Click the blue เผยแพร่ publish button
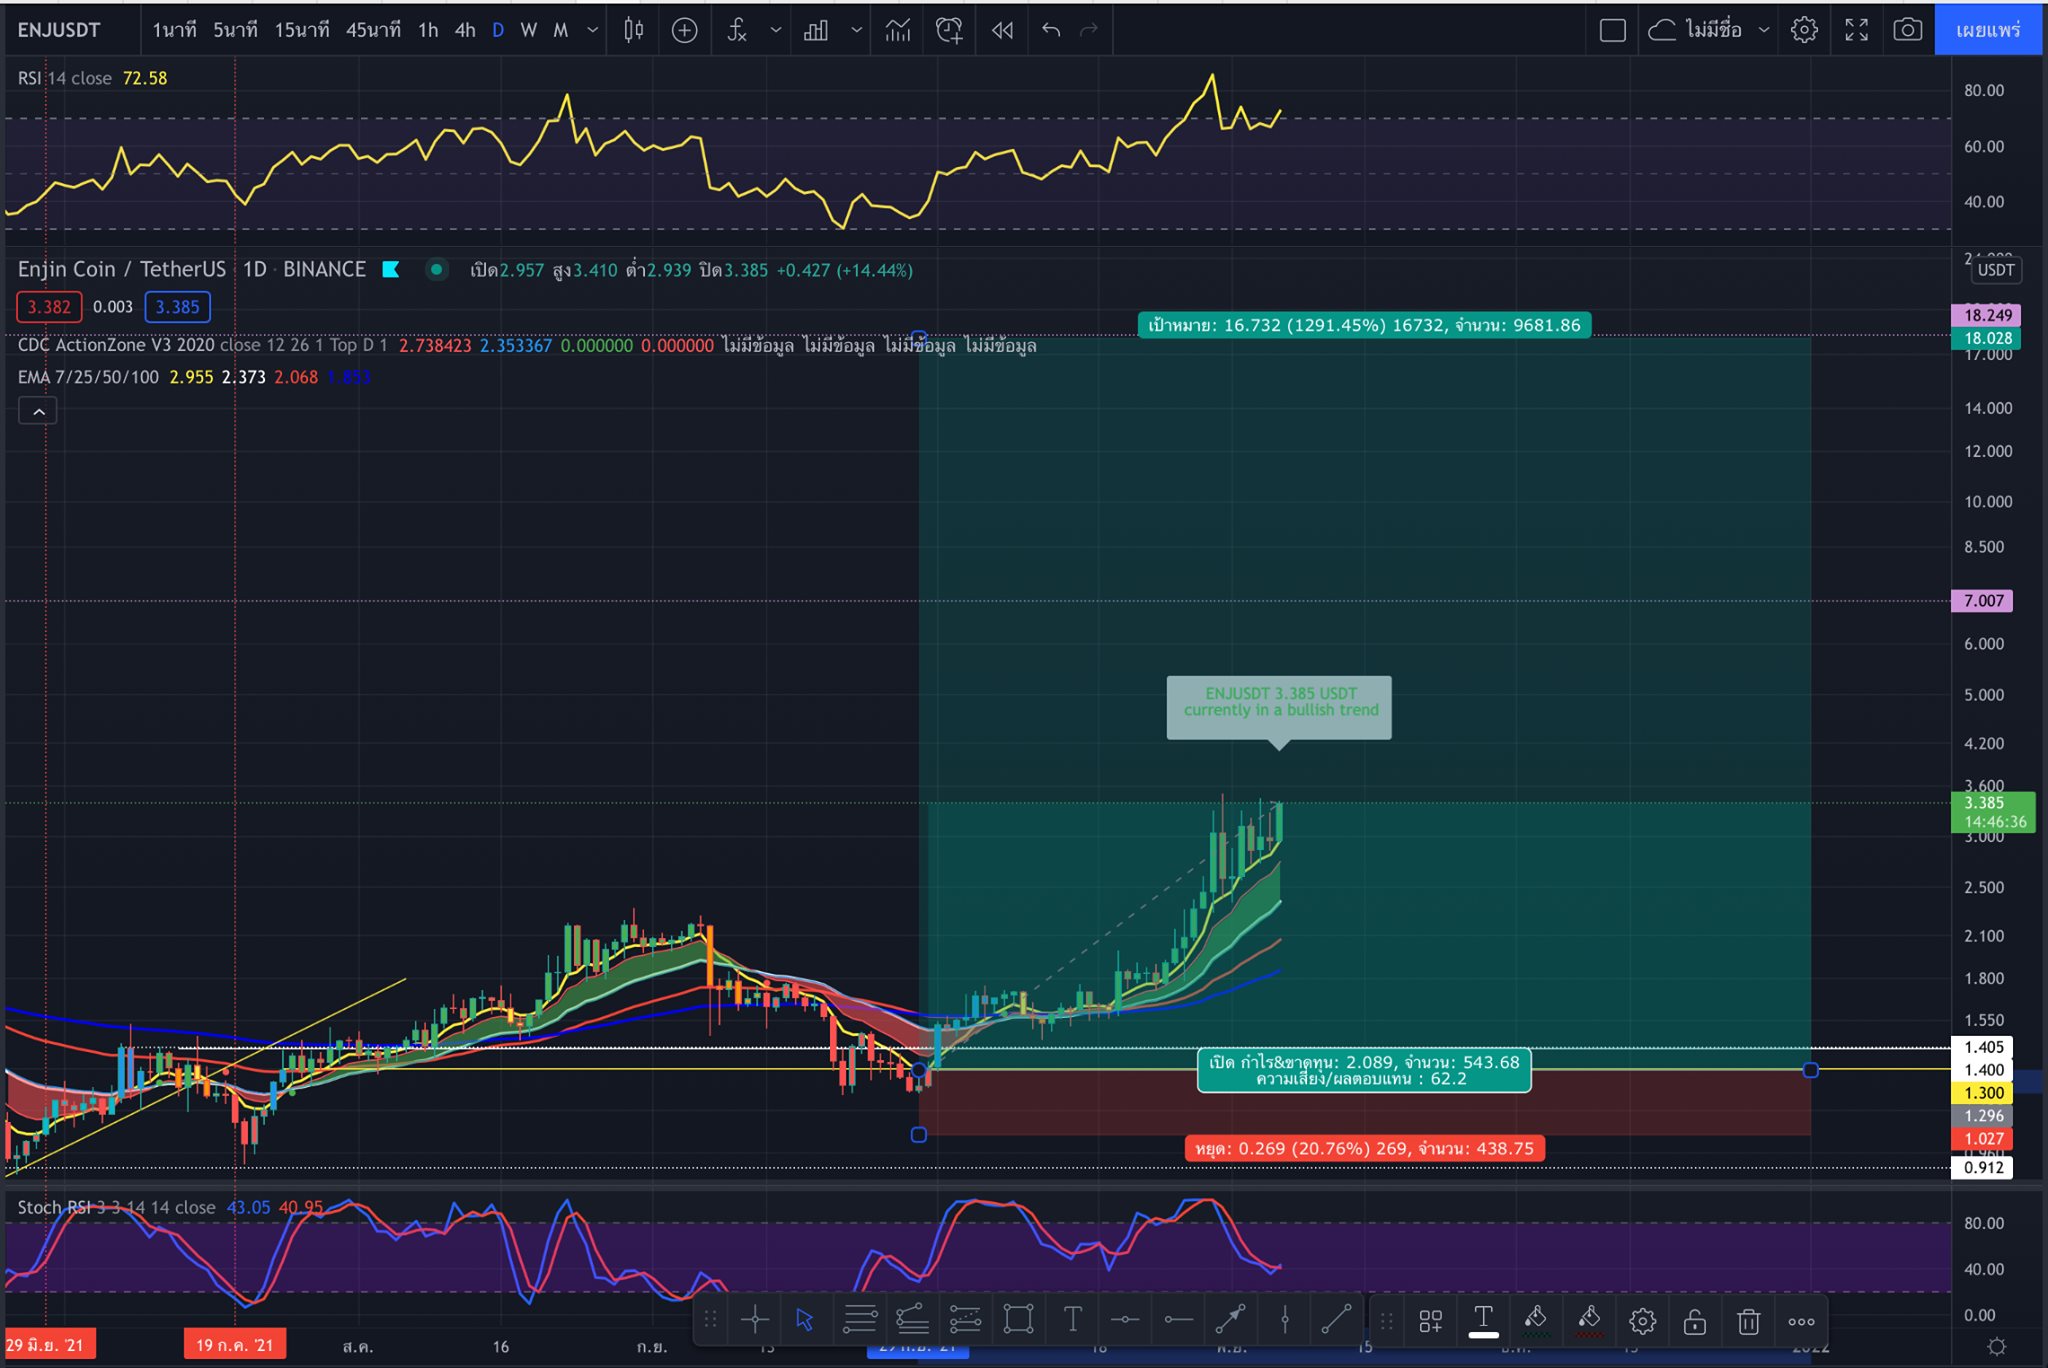Image resolution: width=2048 pixels, height=1368 pixels. pos(1988,30)
